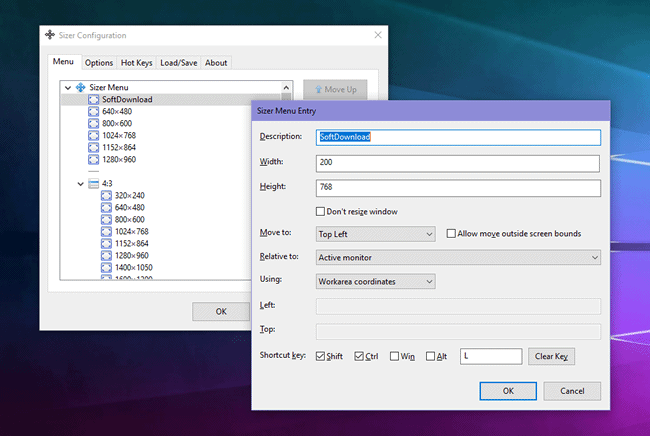650x436 pixels.
Task: Select the 320×240 size icon in the 4:3 group
Action: point(106,196)
